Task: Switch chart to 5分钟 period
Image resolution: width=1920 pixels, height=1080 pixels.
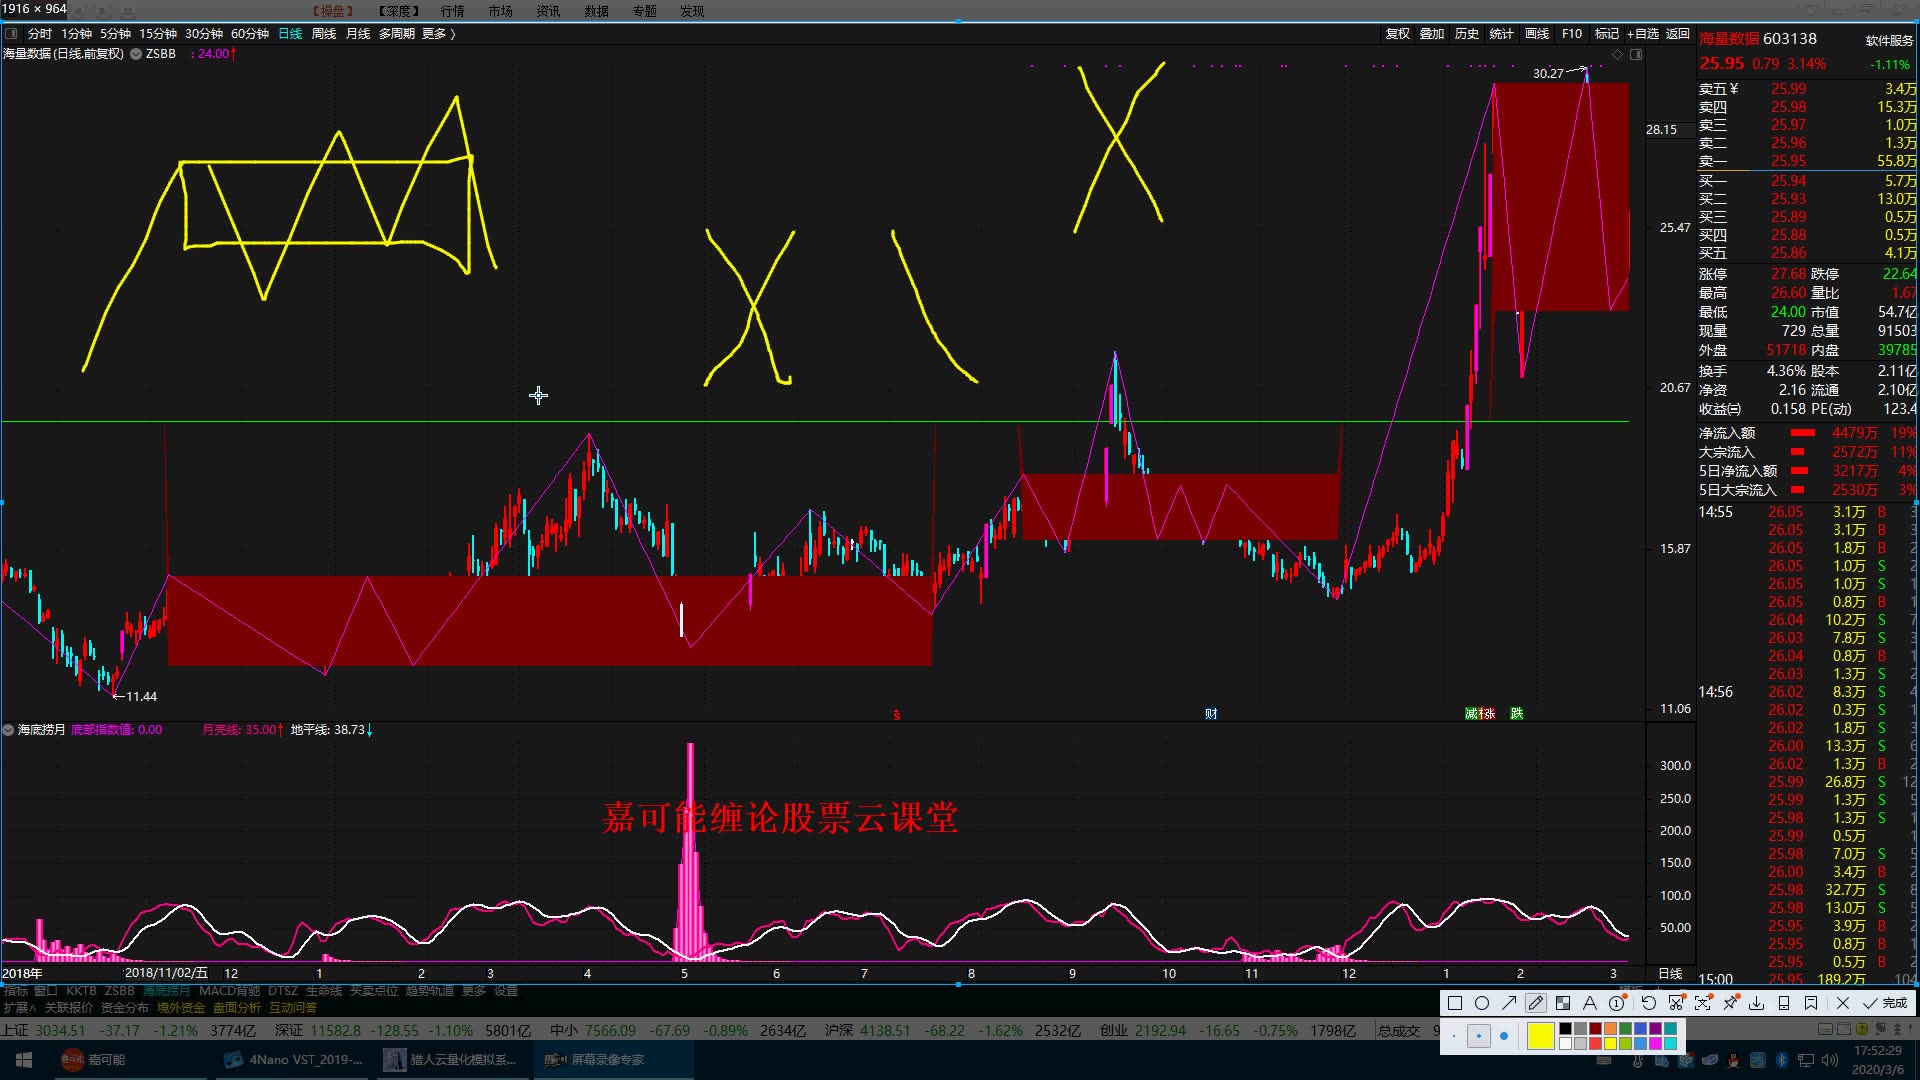Action: point(115,33)
